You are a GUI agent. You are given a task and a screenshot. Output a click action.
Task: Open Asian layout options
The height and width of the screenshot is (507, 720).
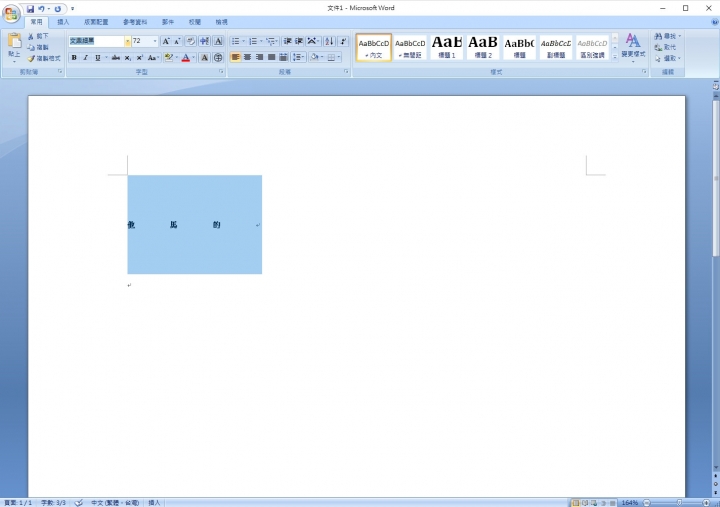click(x=312, y=41)
